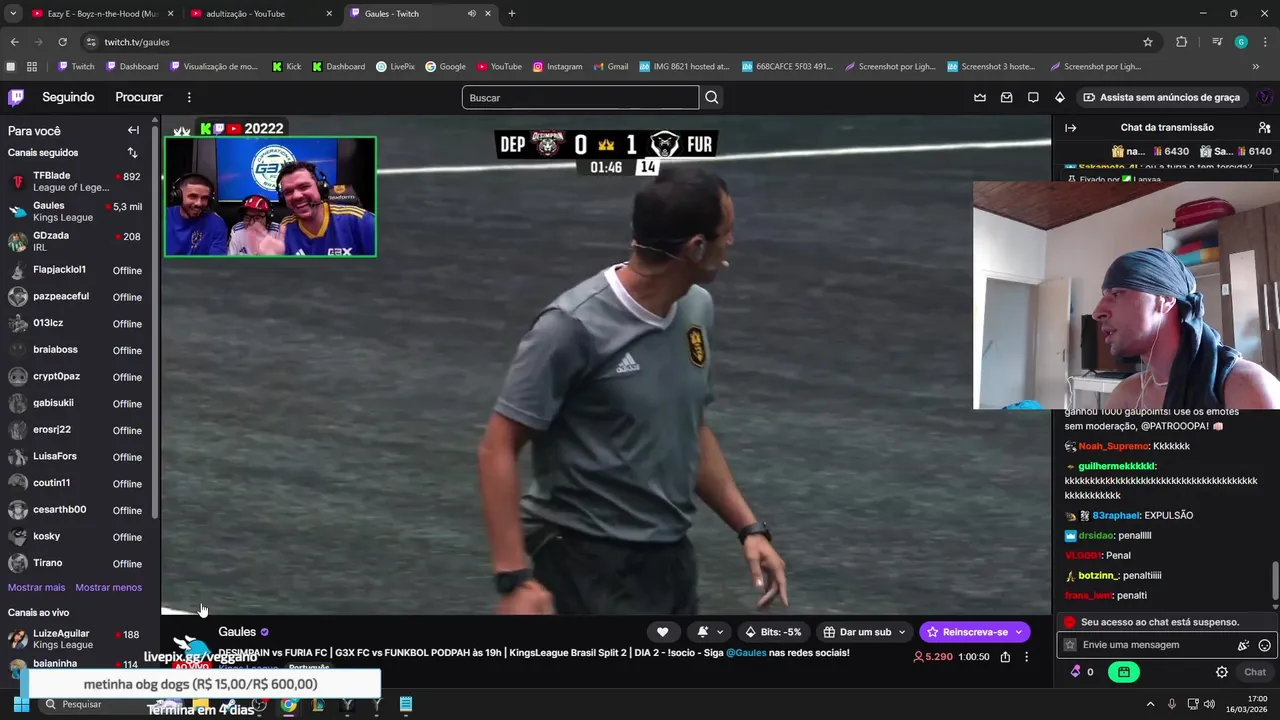Click the heart follow button
Image resolution: width=1280 pixels, height=720 pixels.
(662, 632)
